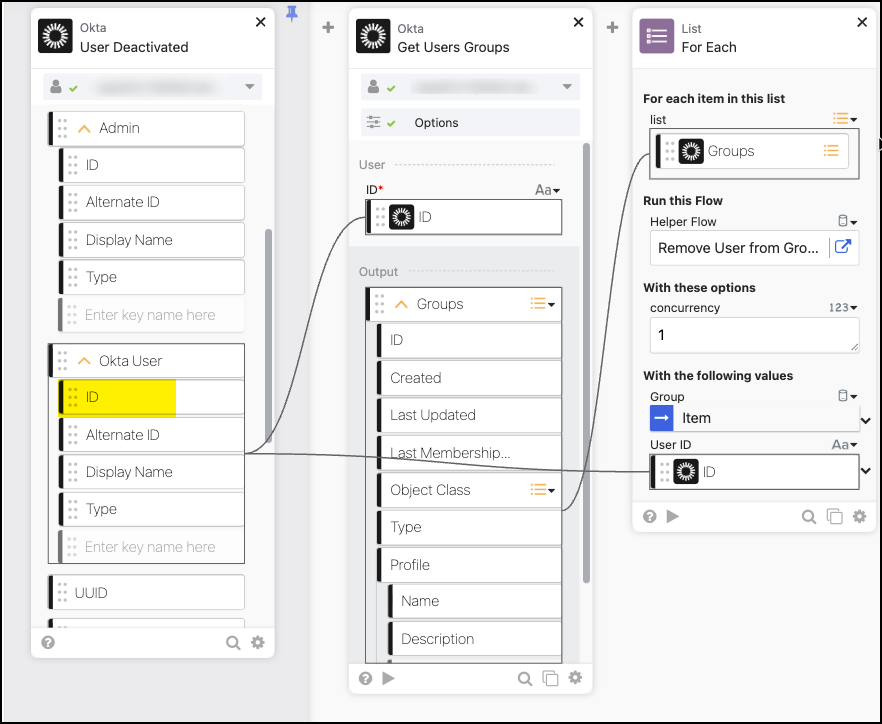
Task: Open the connection dropdown on the Get Users Groups card
Action: (x=568, y=87)
